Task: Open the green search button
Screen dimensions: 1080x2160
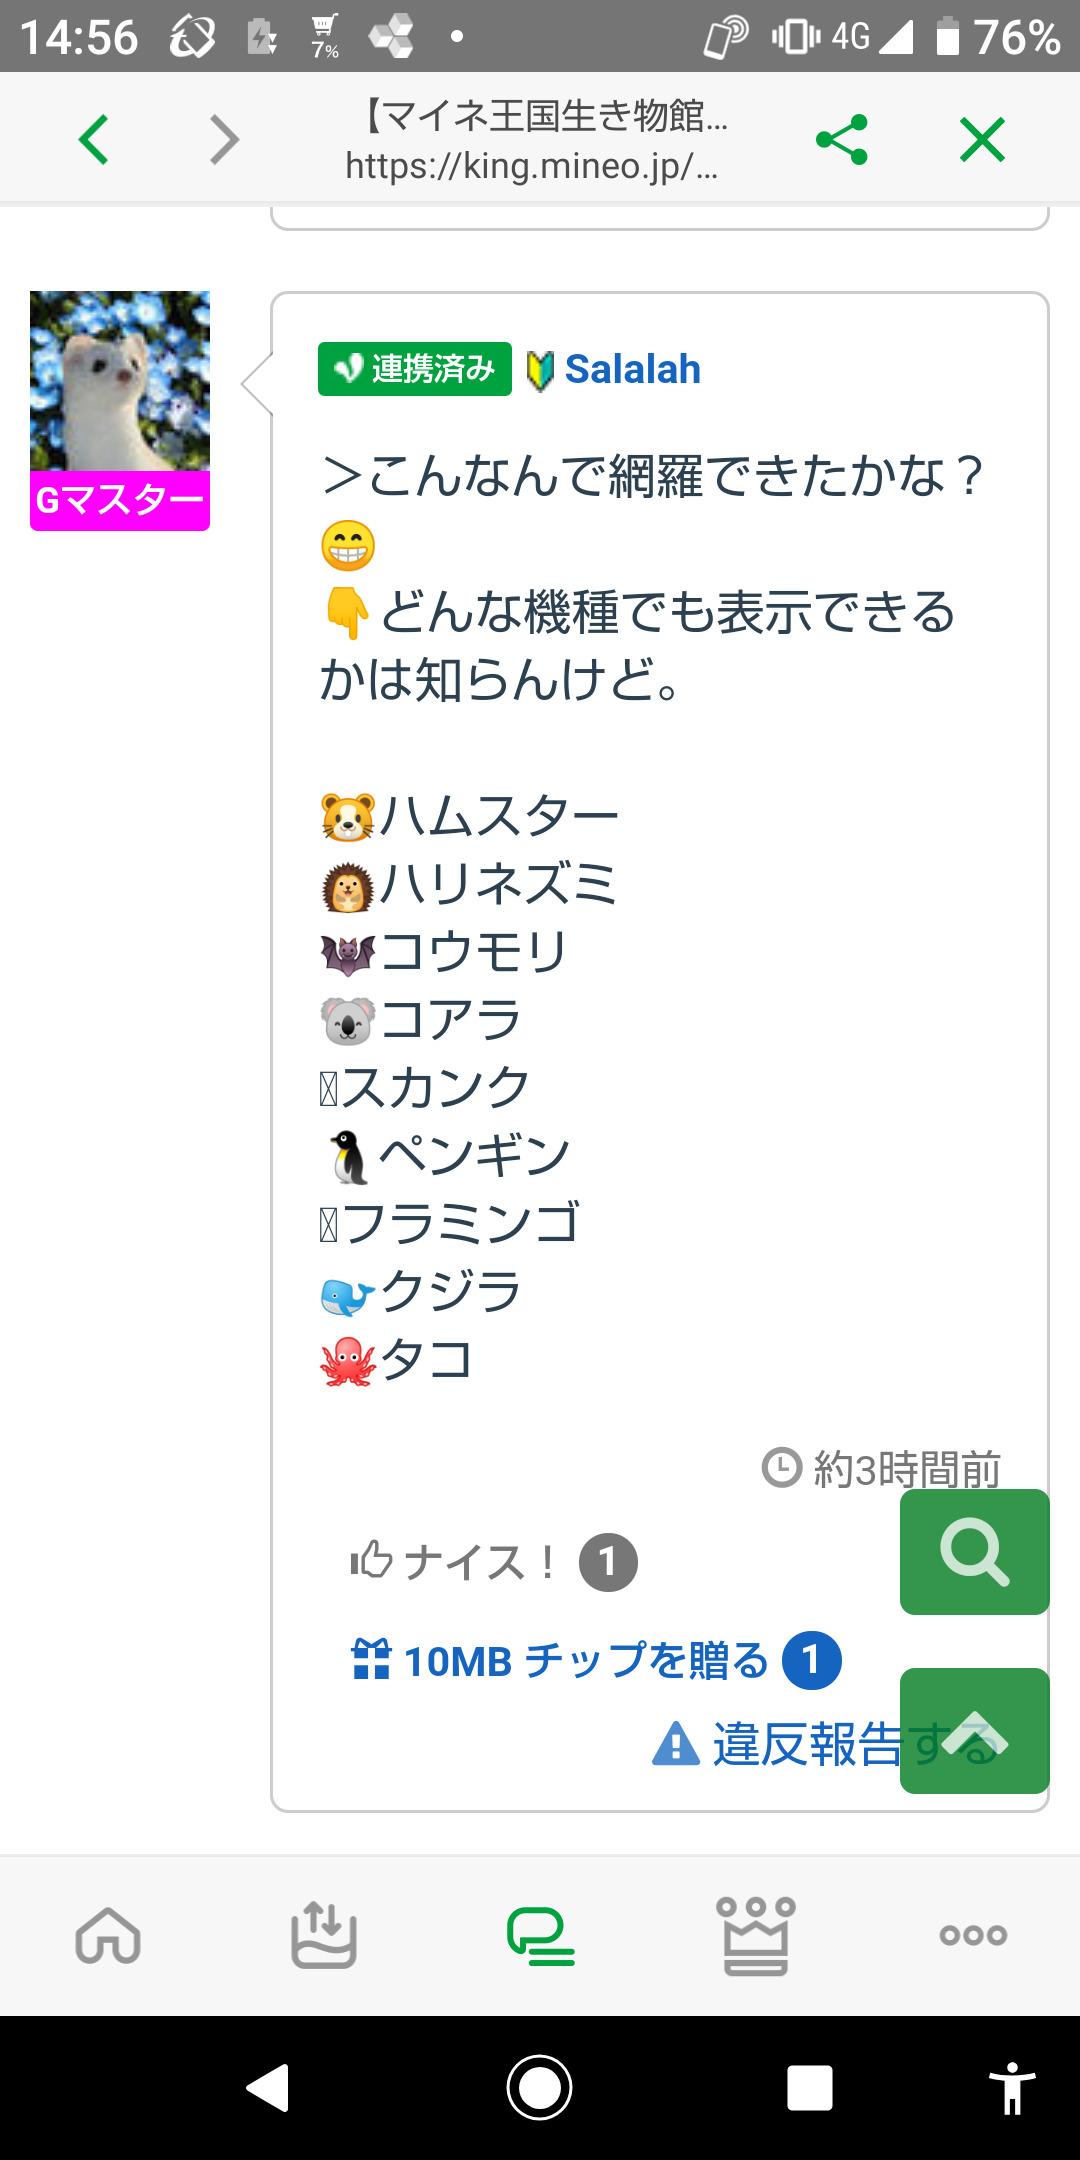Action: pyautogui.click(x=974, y=1552)
